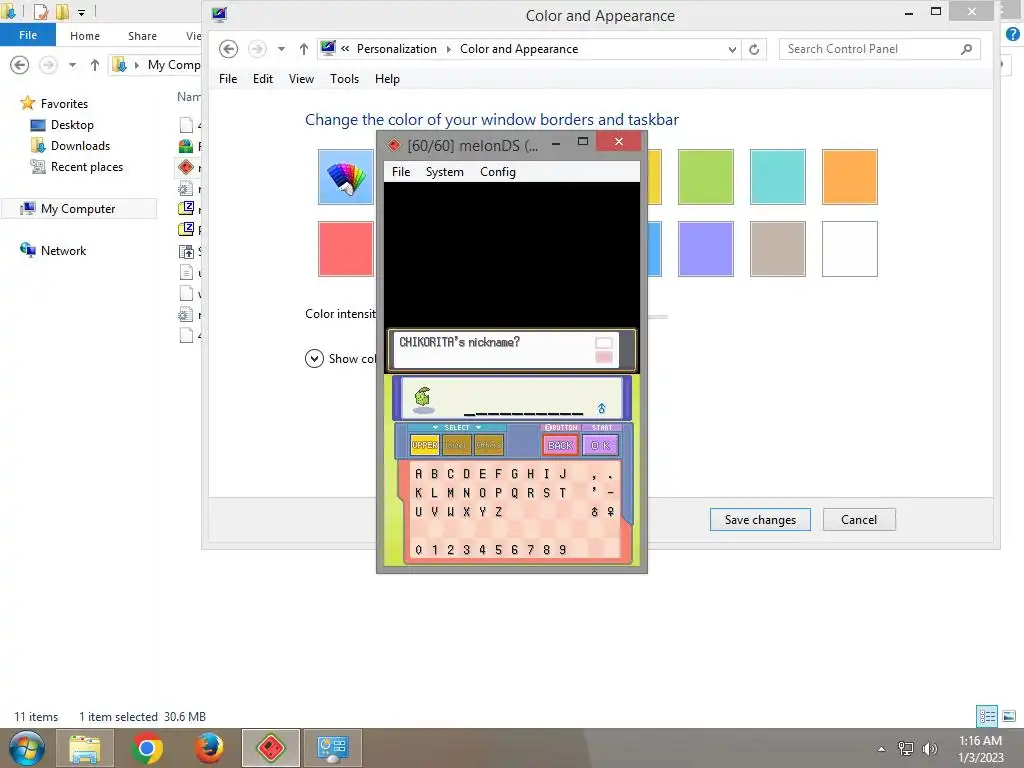1024x768 pixels.
Task: Open the melonDS Config menu
Action: tap(498, 172)
